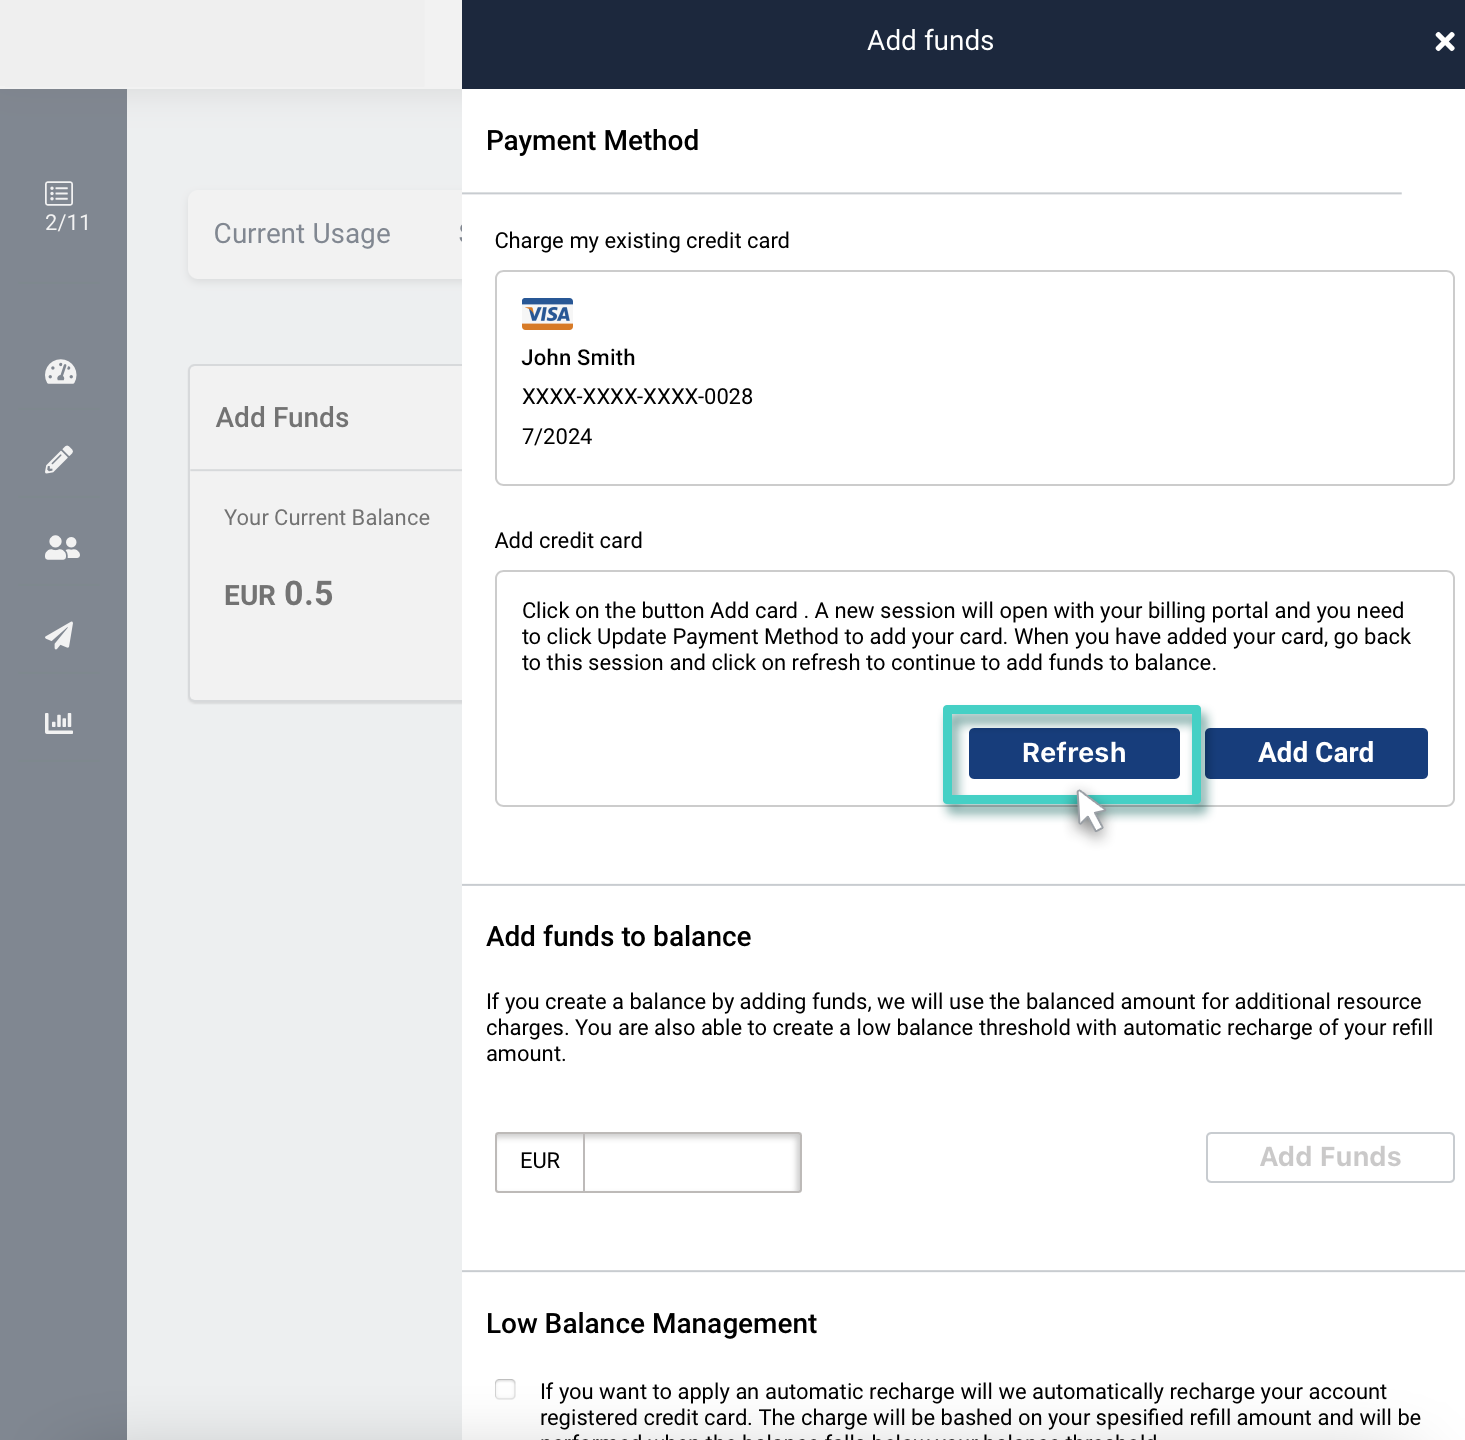Click the EUR currency prefix label
1465x1440 pixels.
click(x=540, y=1162)
